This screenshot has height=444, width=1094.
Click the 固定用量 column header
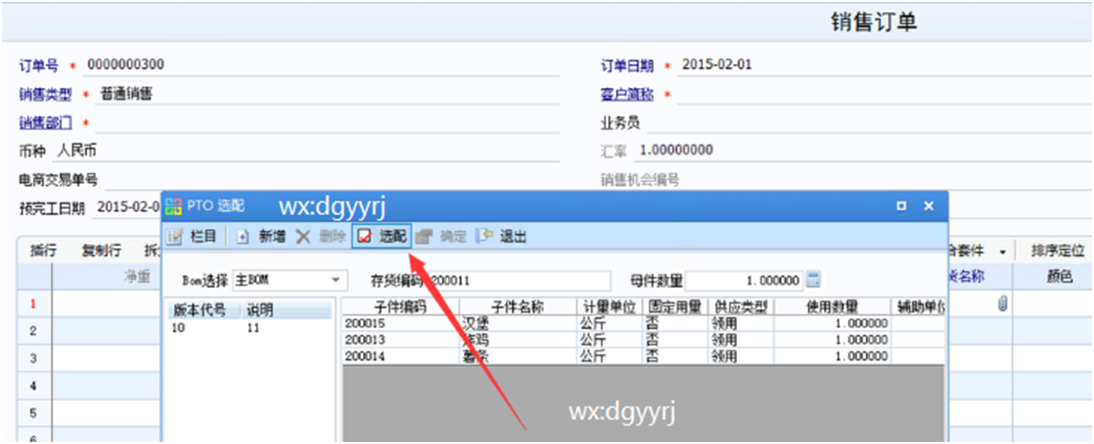point(673,307)
